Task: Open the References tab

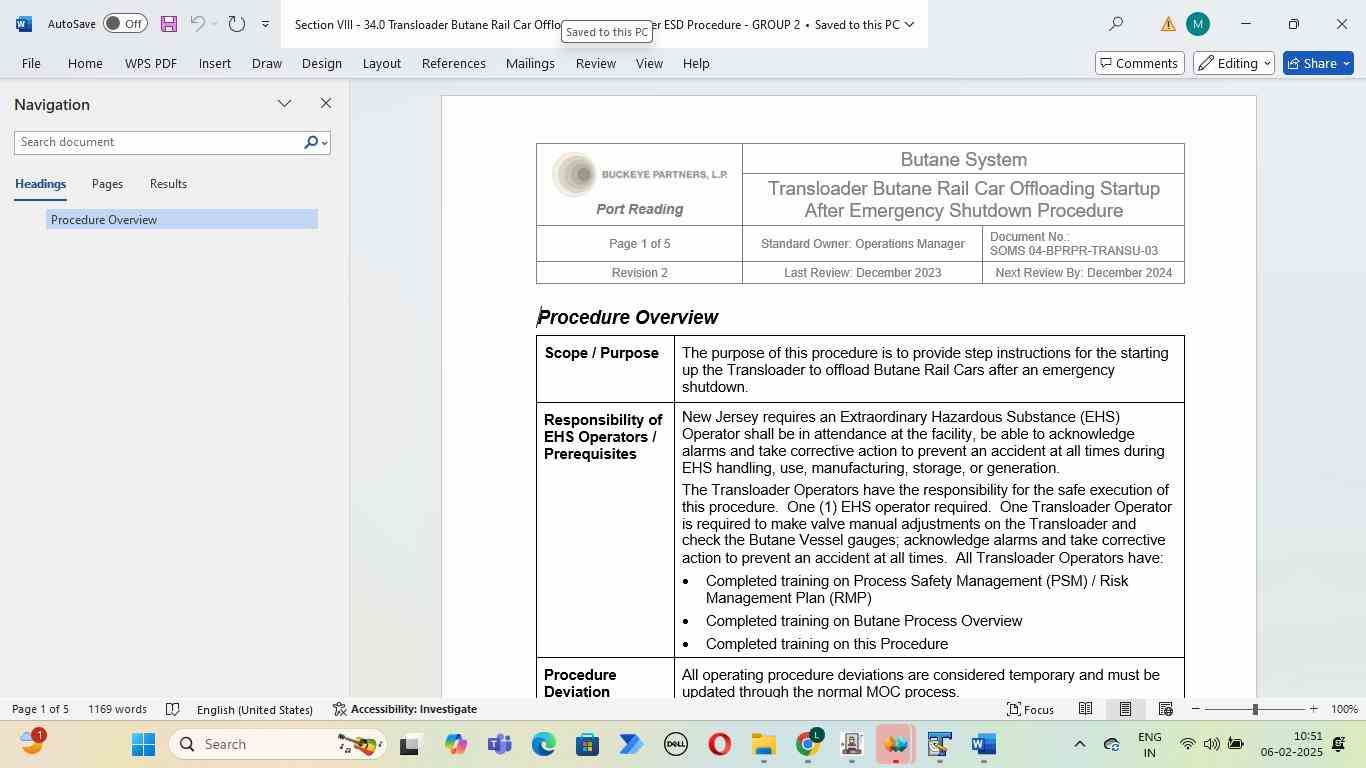Action: (x=453, y=63)
